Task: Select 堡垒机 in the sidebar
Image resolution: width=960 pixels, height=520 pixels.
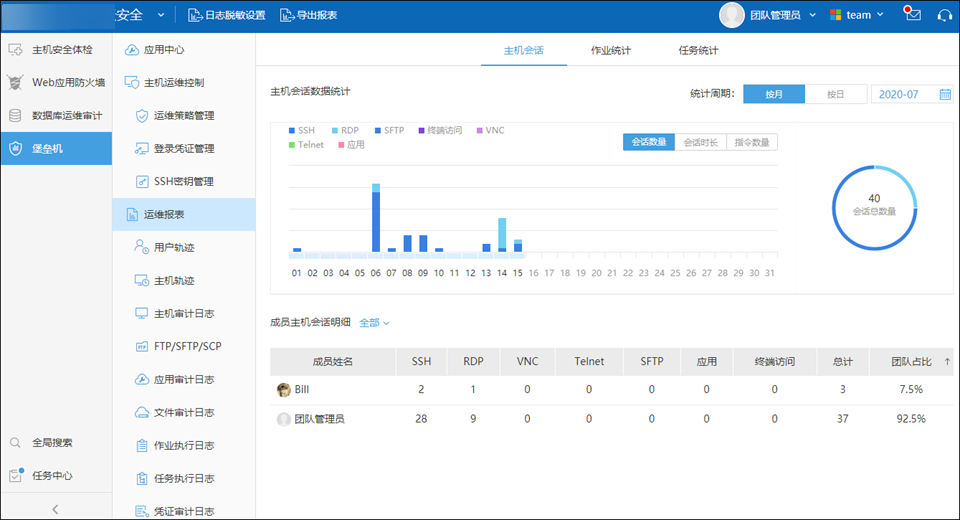Action: point(56,148)
